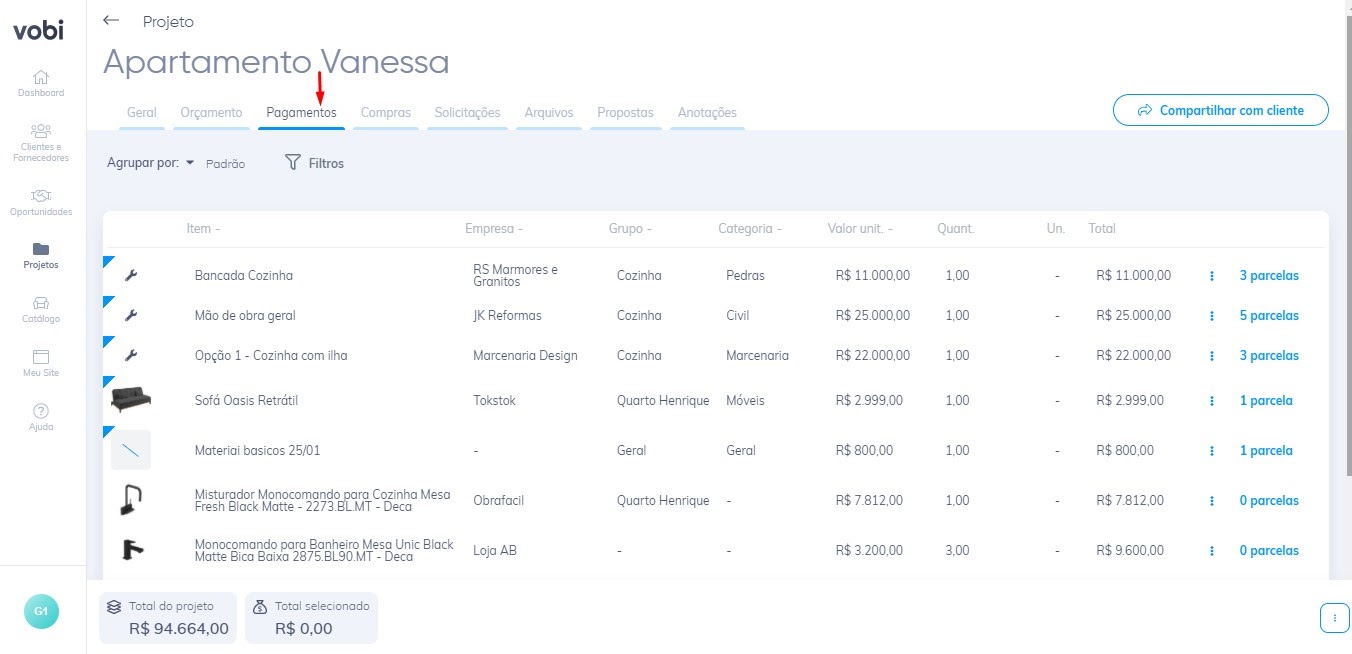The height and width of the screenshot is (654, 1352).
Task: Open Ajuda question mark icon
Action: [x=41, y=411]
